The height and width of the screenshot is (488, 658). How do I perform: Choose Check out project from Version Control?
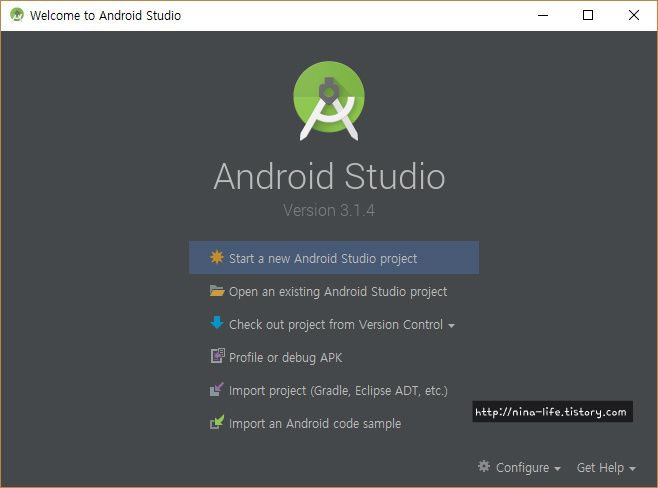(332, 324)
